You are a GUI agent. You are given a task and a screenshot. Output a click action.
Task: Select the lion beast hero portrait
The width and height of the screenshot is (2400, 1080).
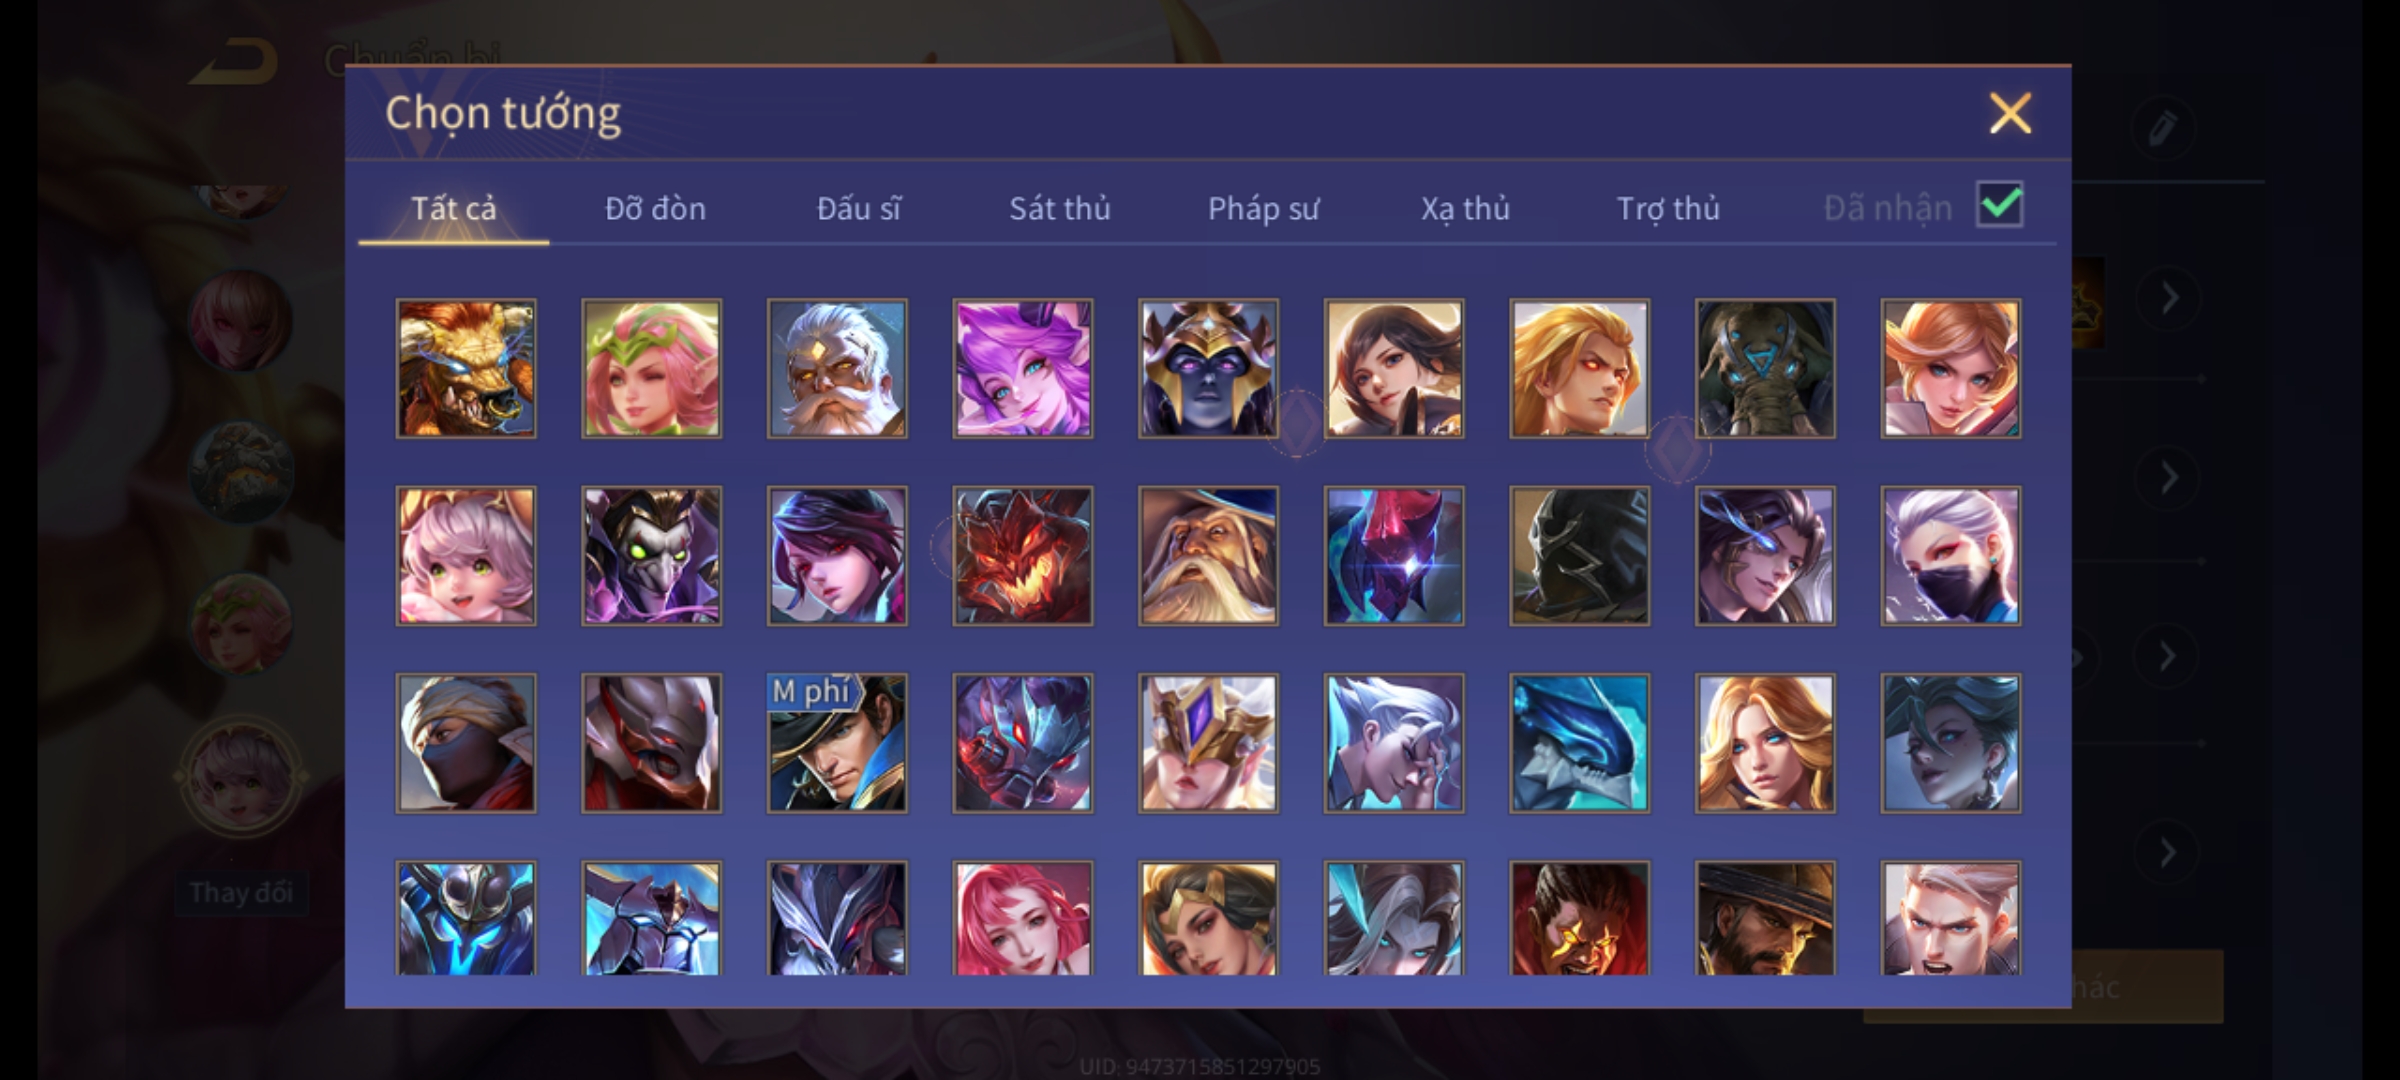coord(466,369)
